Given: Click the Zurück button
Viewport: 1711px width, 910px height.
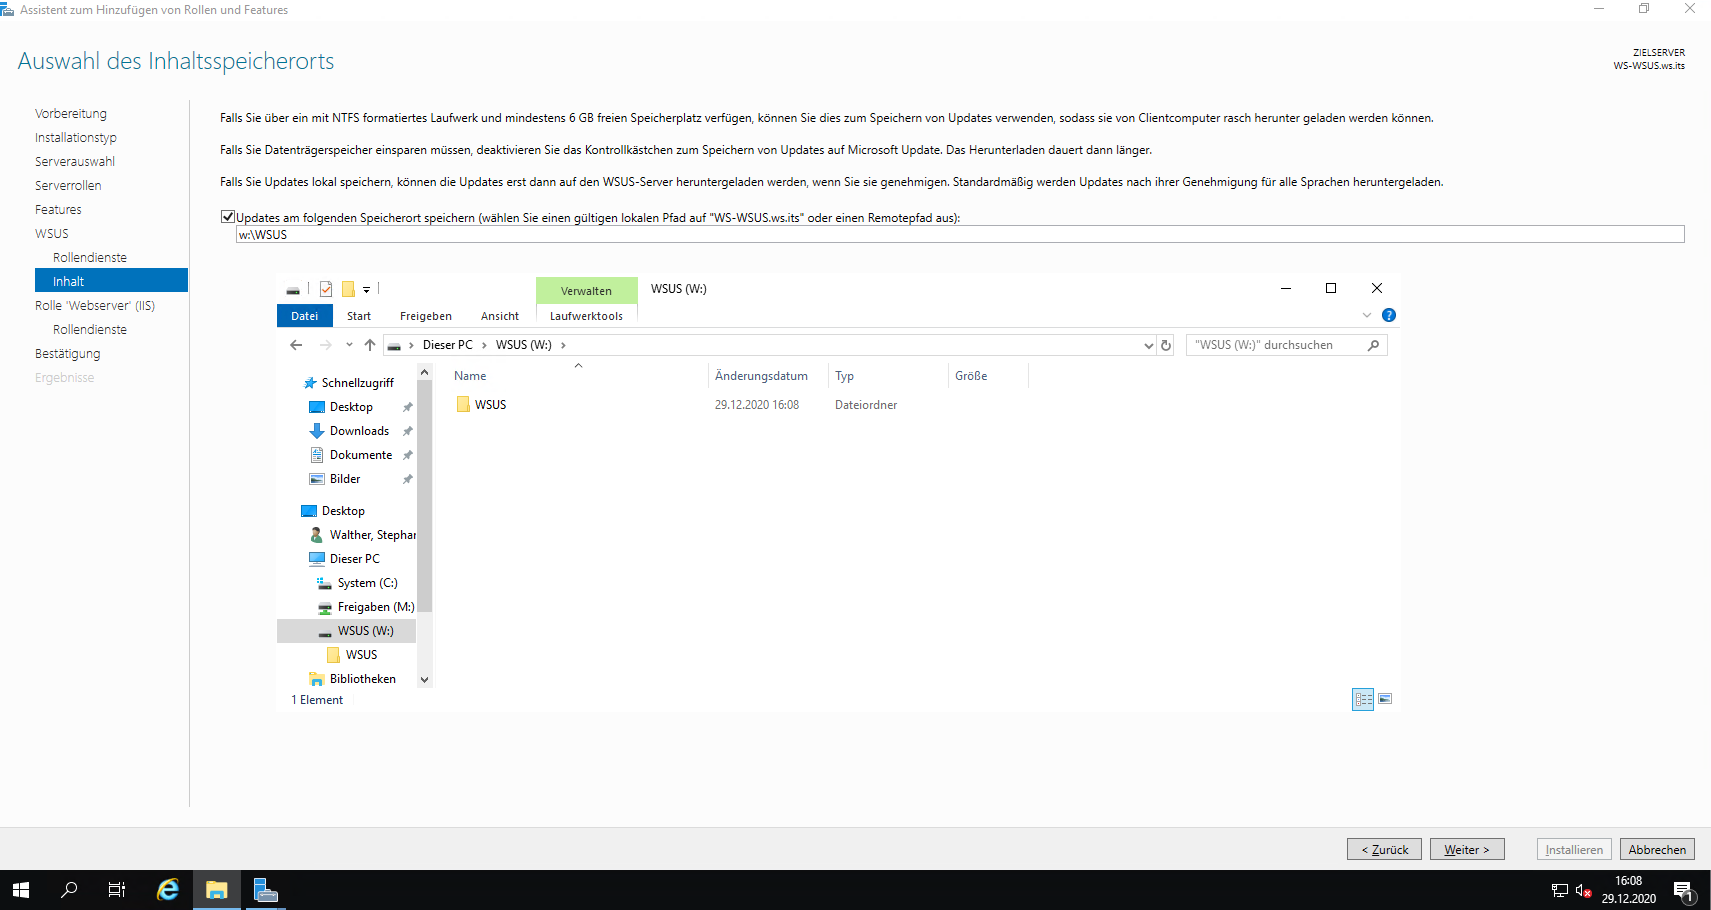Looking at the screenshot, I should [1384, 849].
